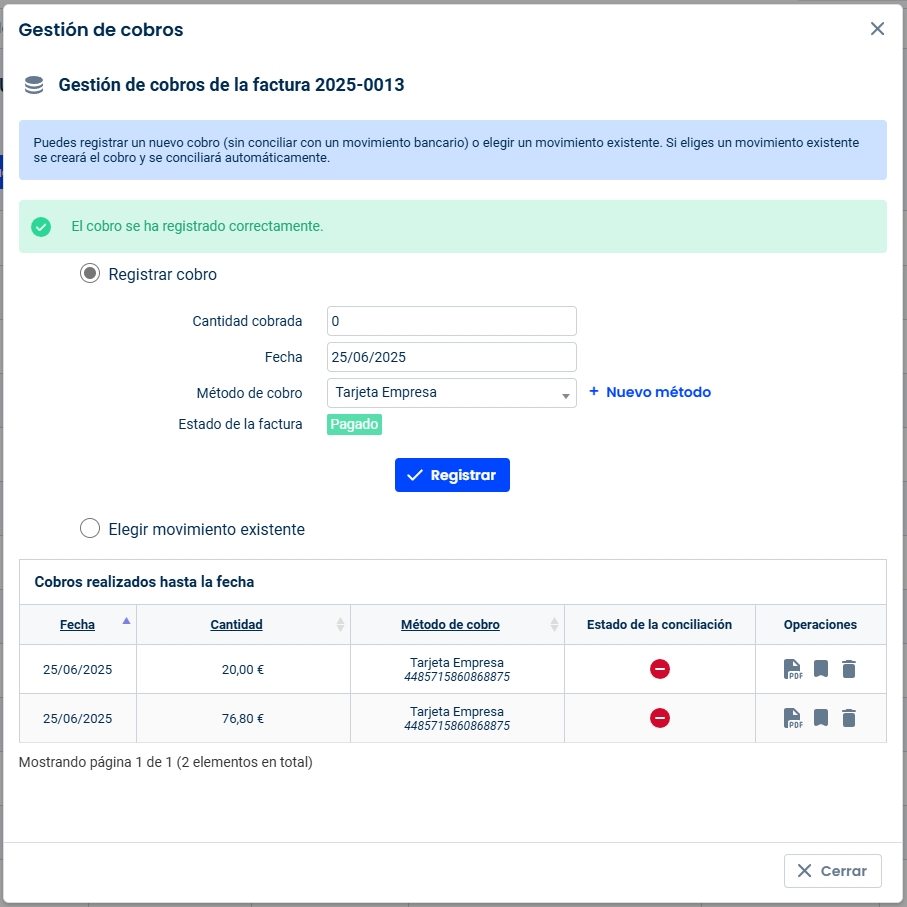Sort table by Método de cobro column
907x907 pixels.
pyautogui.click(x=450, y=625)
